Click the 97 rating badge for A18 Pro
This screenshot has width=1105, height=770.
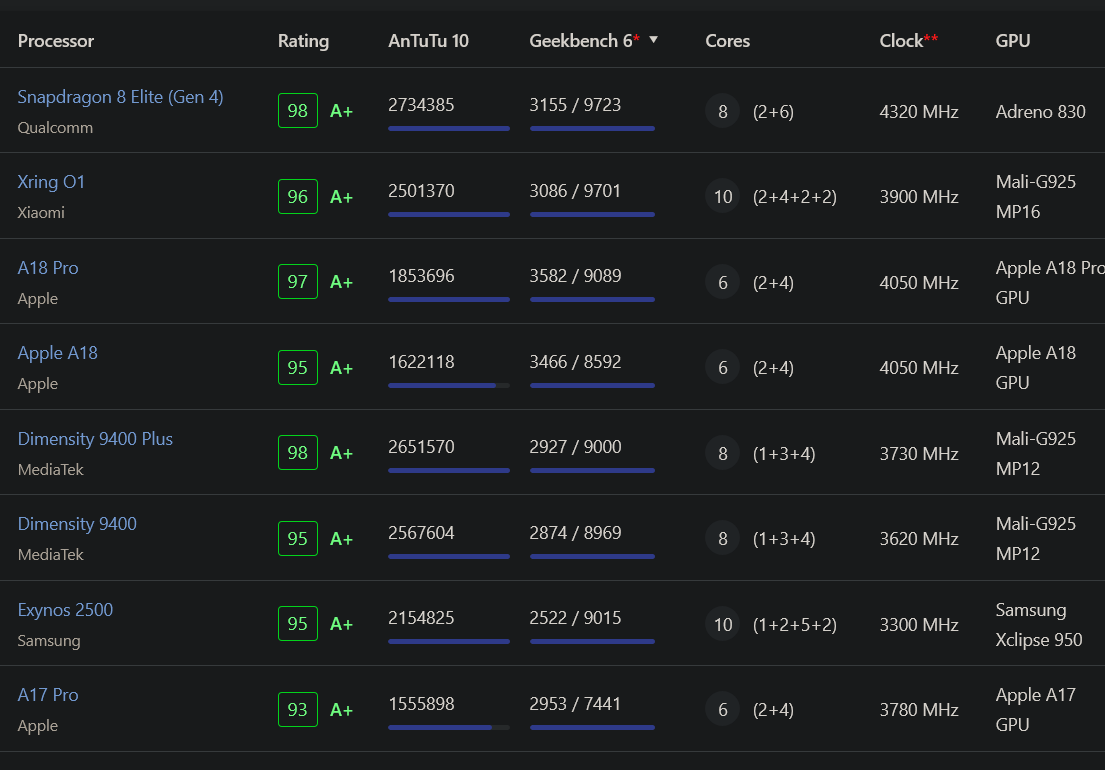(297, 282)
